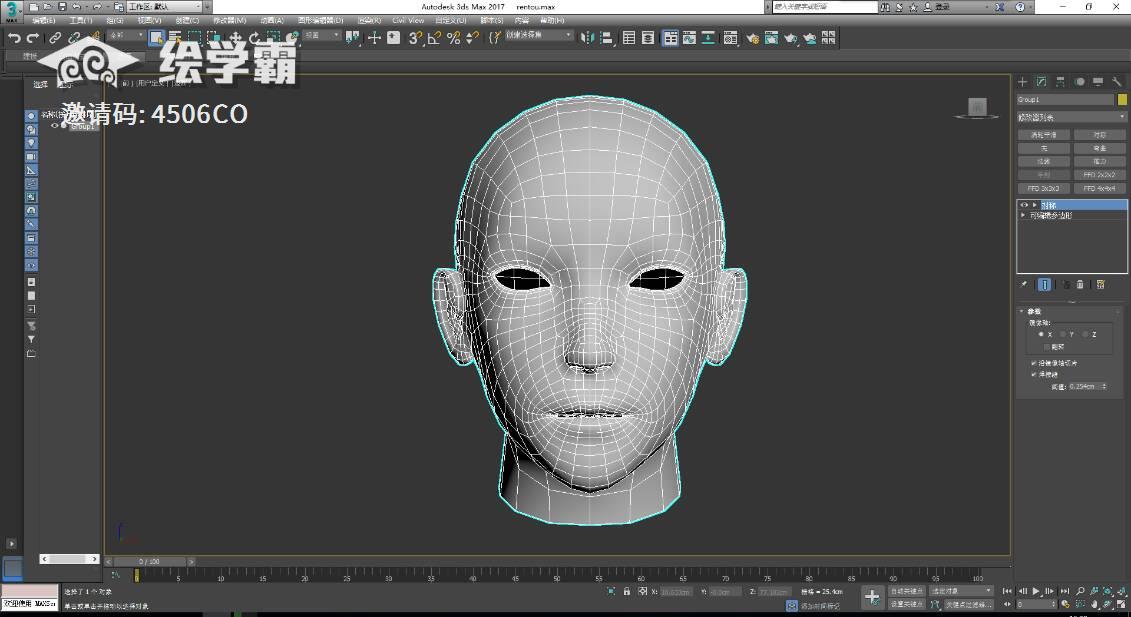Remove modifier using the trash icon
1131x617 pixels.
point(1080,285)
